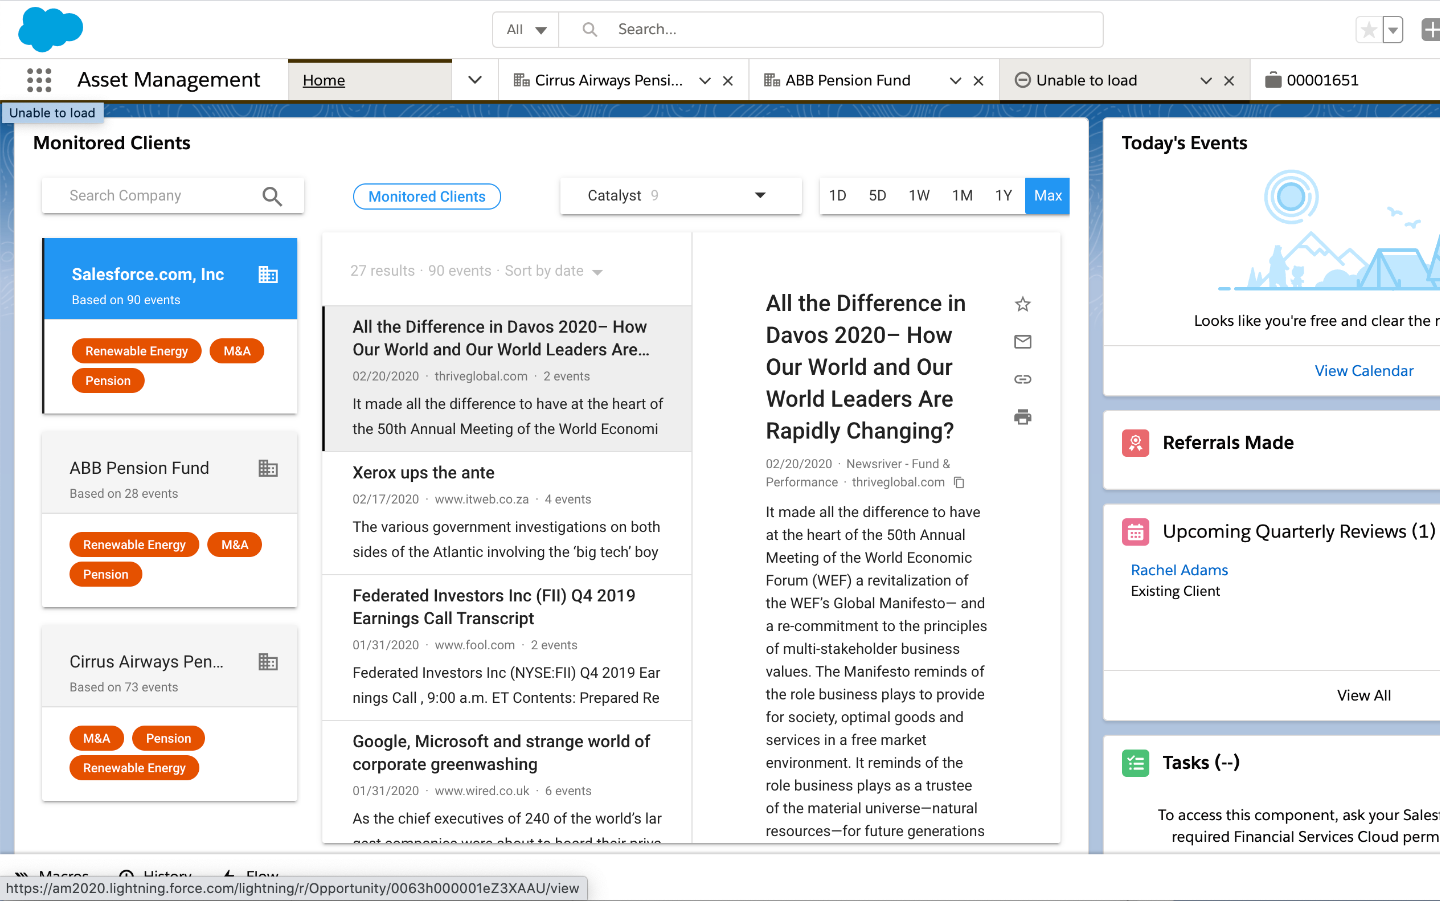Screen dimensions: 1440x901
Task: Click the www.itweb.co.za source text
Action: [x=482, y=500]
